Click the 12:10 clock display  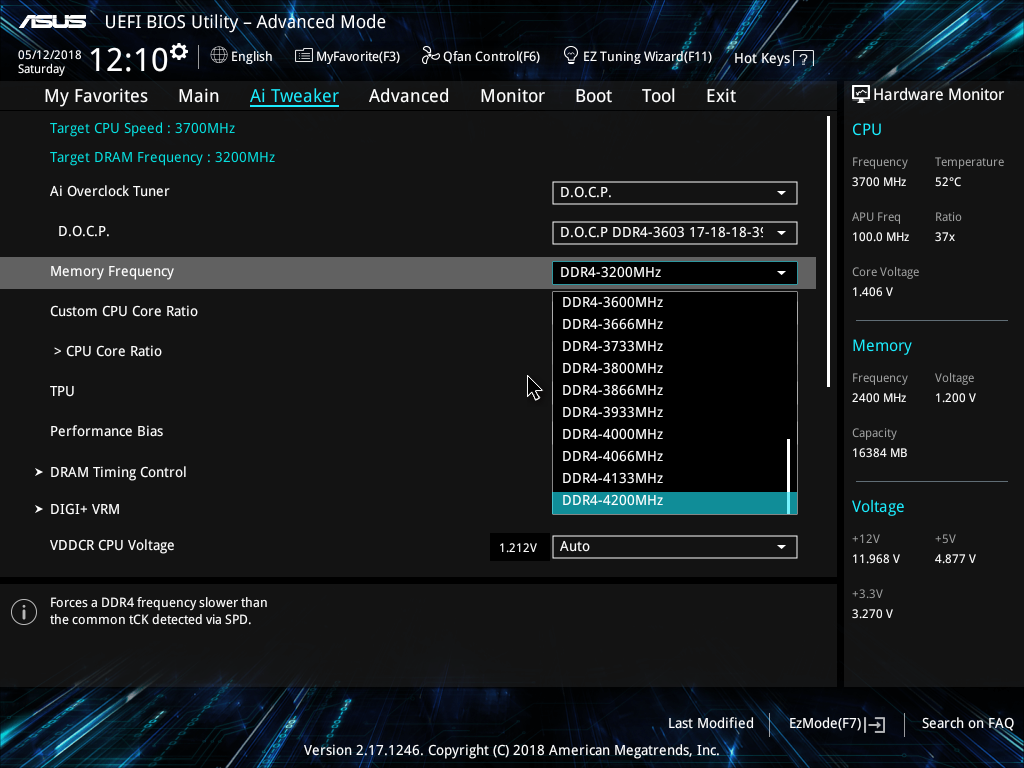(129, 59)
